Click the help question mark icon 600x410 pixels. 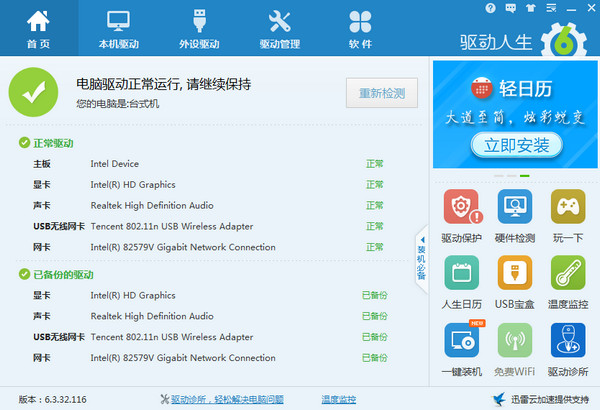490,8
